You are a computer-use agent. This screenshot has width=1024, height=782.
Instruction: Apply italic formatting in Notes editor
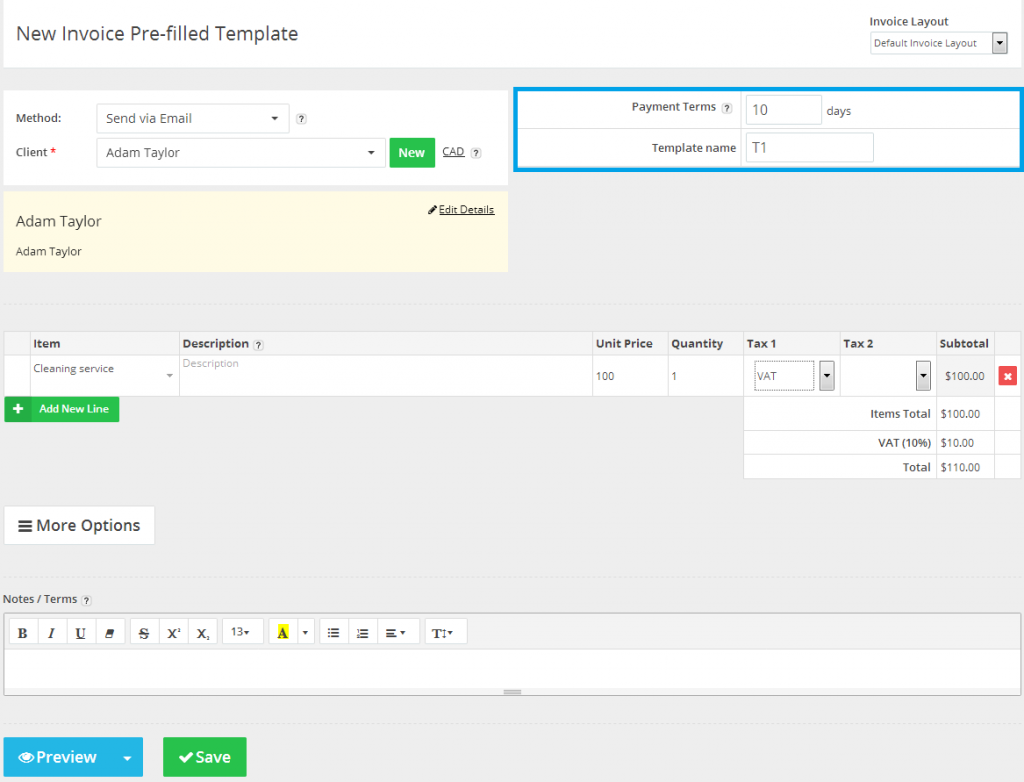51,632
